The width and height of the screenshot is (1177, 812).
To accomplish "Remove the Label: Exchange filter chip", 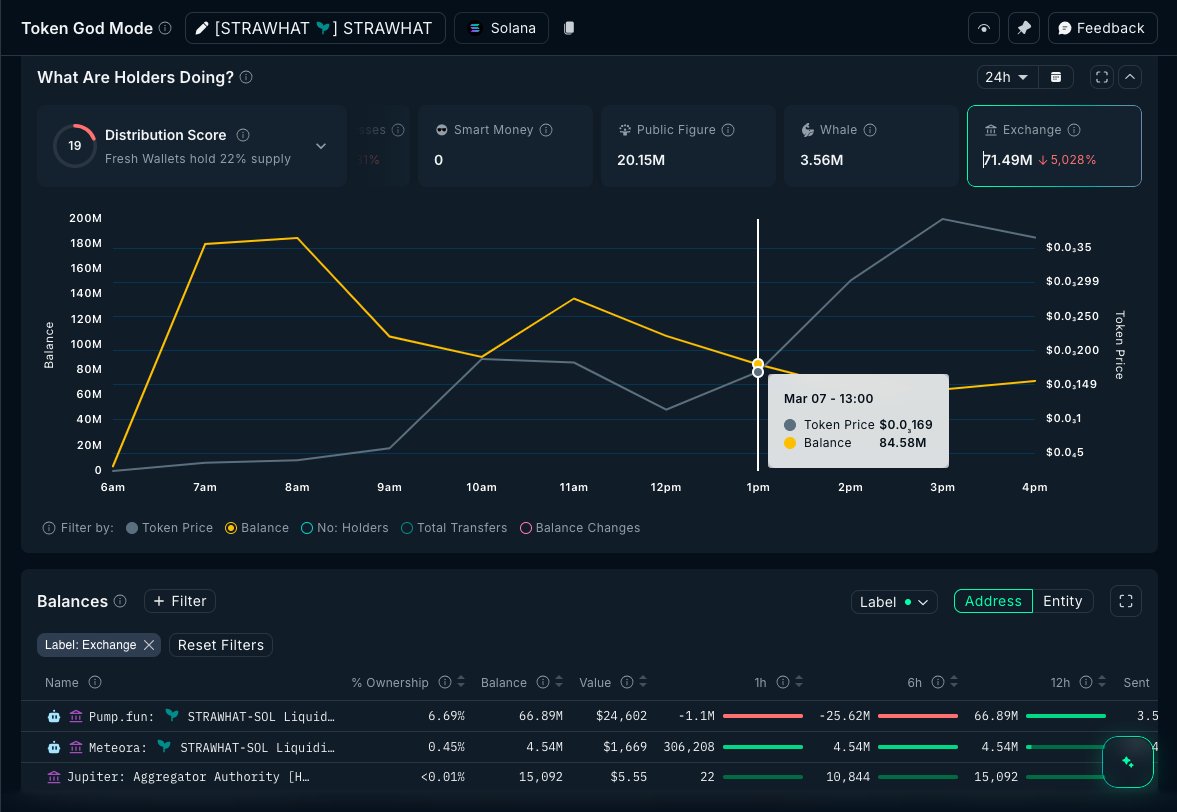I will point(148,645).
